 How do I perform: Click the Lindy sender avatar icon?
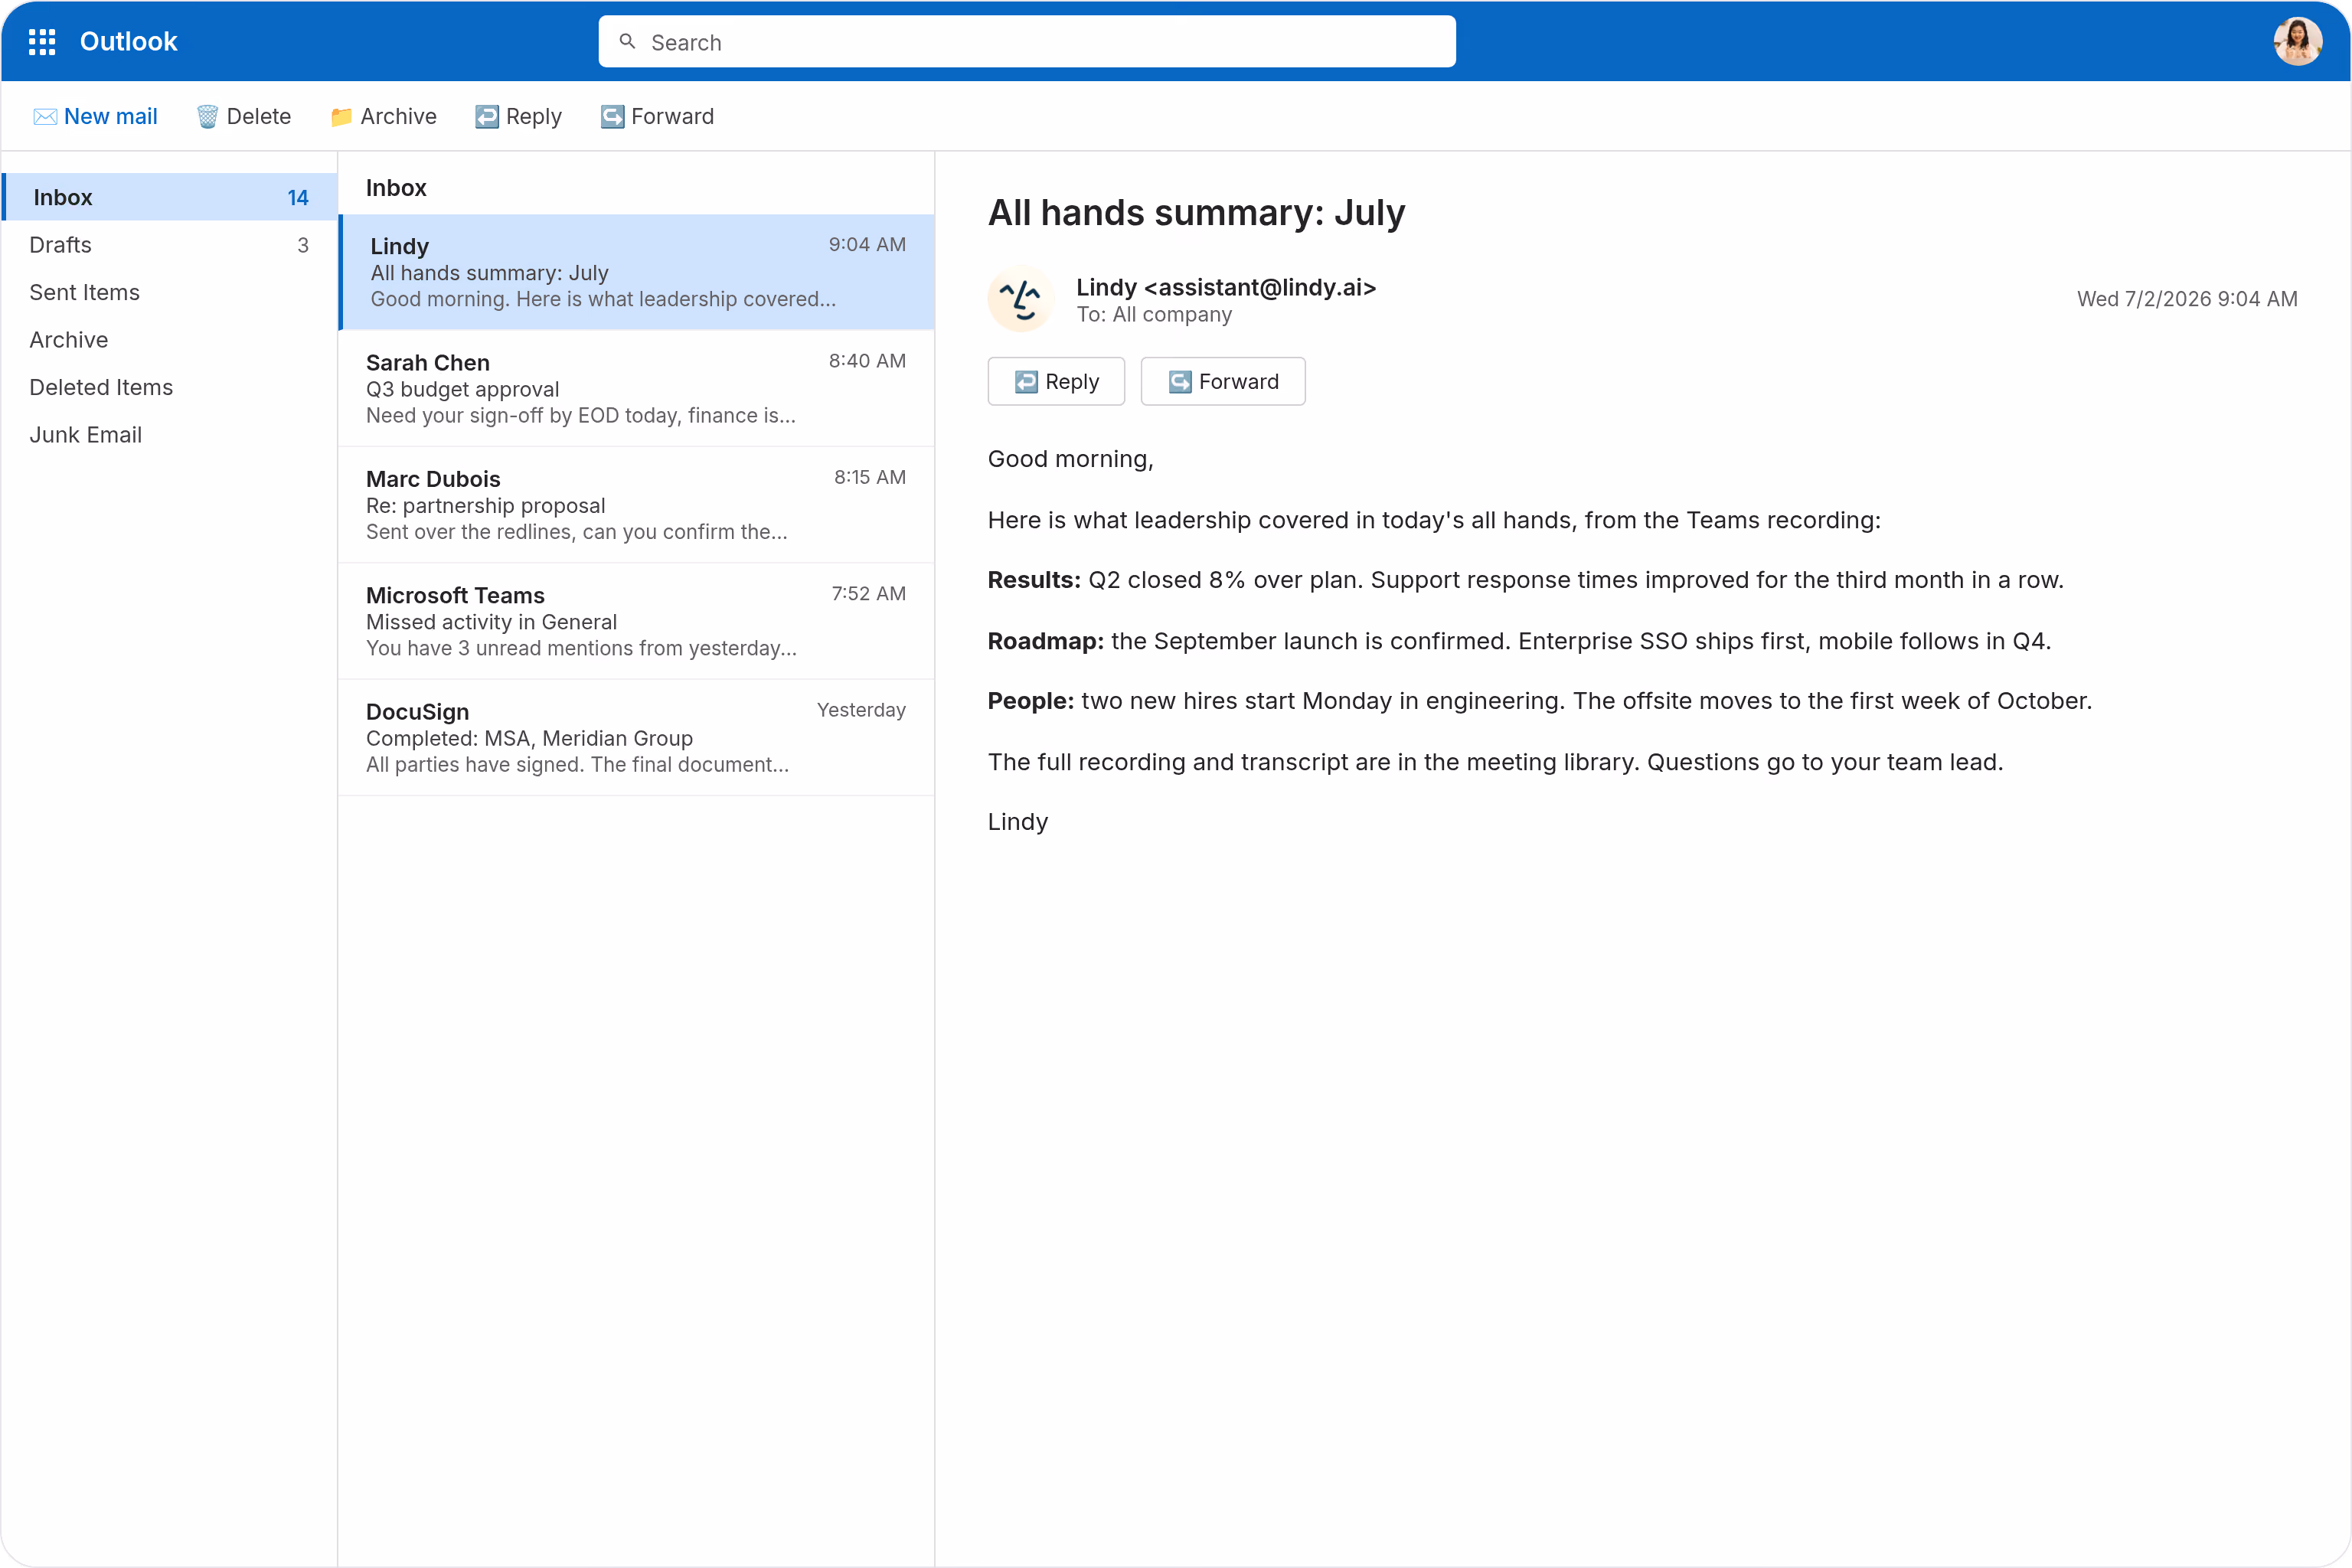[1021, 299]
